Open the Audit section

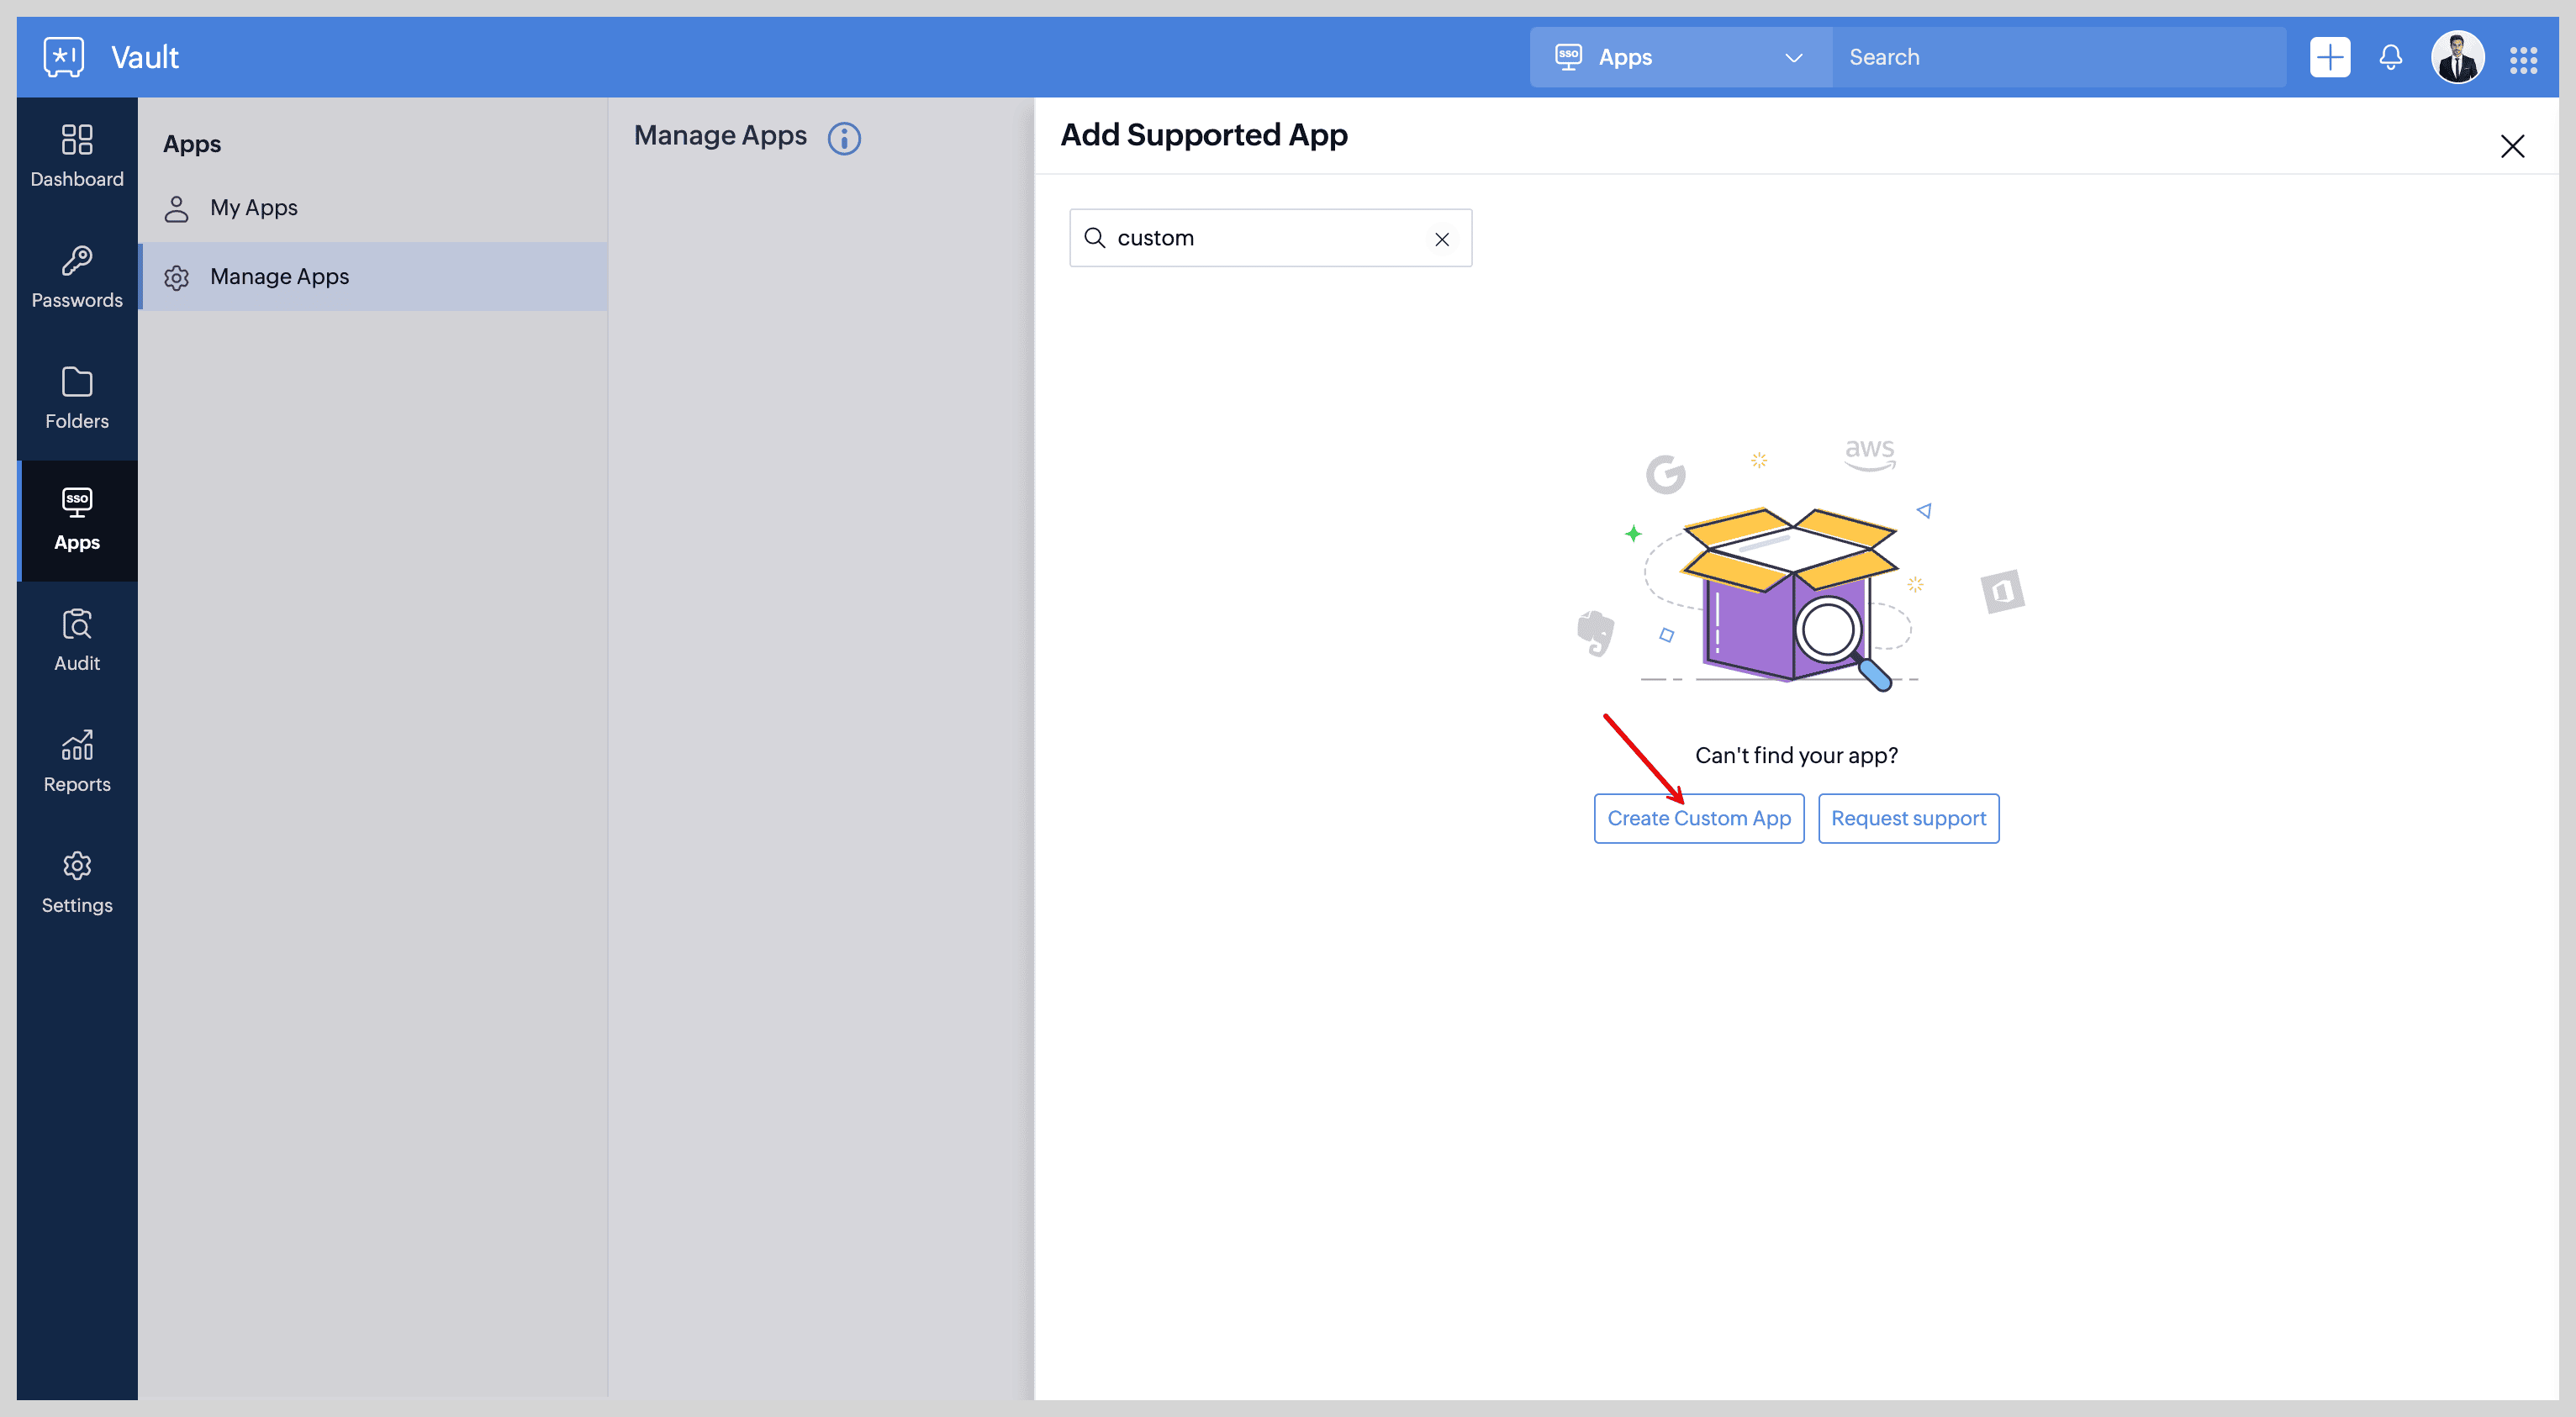(77, 640)
